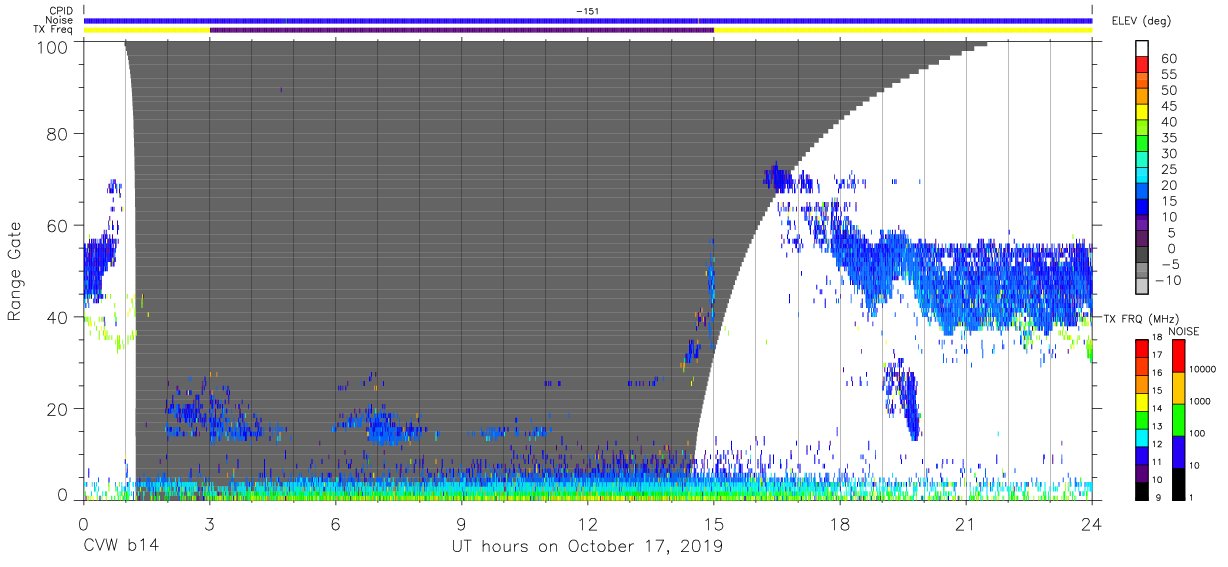Click the 55 label on ELEV scale
The height and width of the screenshot is (567, 1228).
coord(1169,75)
